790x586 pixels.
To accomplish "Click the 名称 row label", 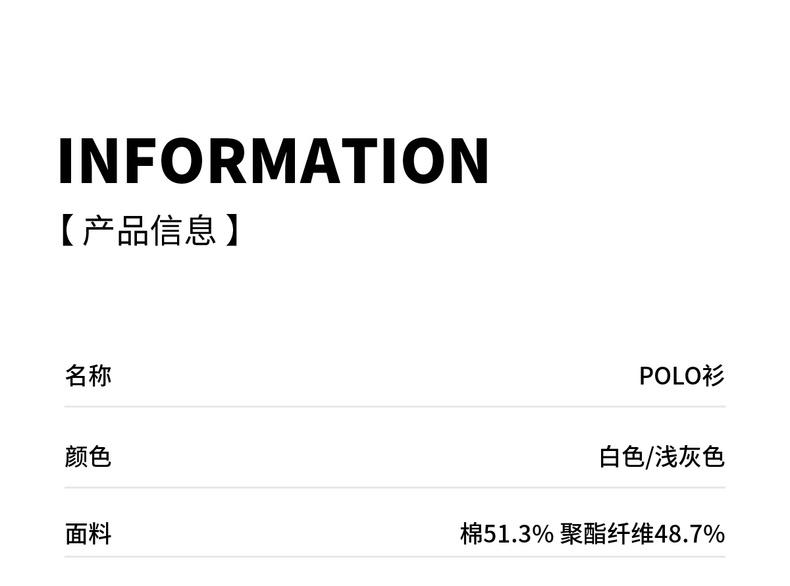I will pos(88,376).
